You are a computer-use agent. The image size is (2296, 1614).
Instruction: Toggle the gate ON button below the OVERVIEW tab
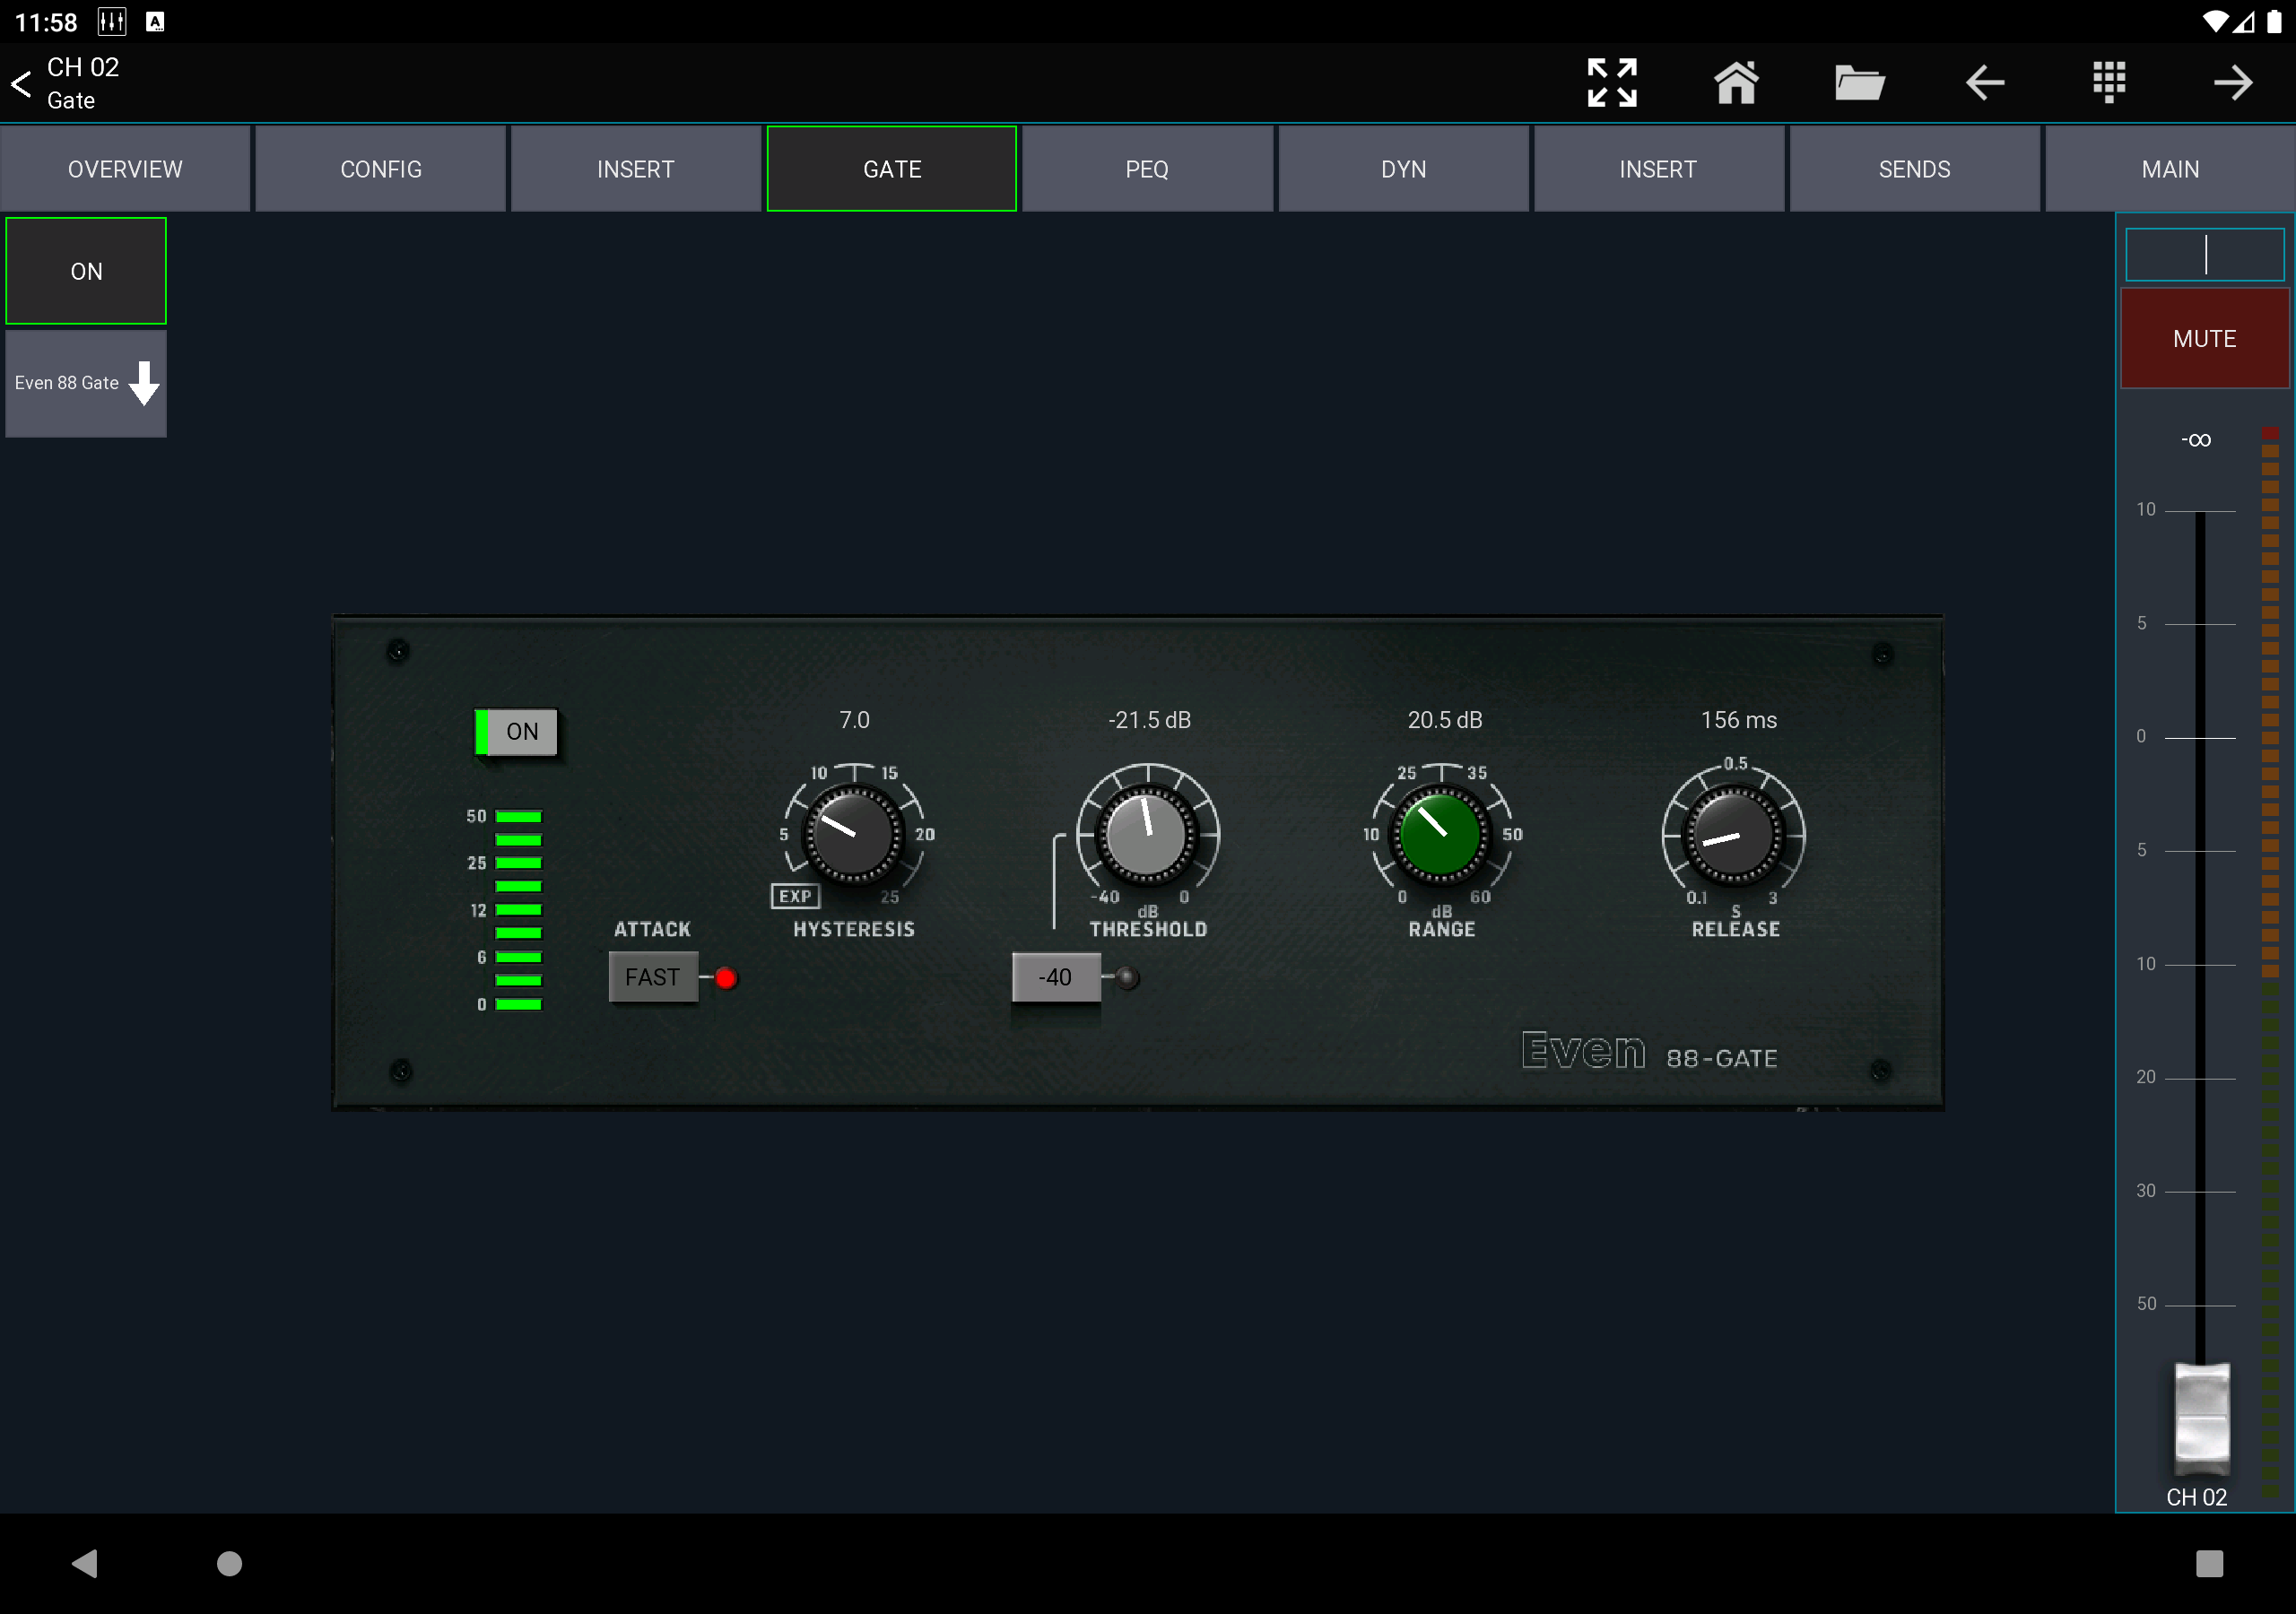click(86, 271)
